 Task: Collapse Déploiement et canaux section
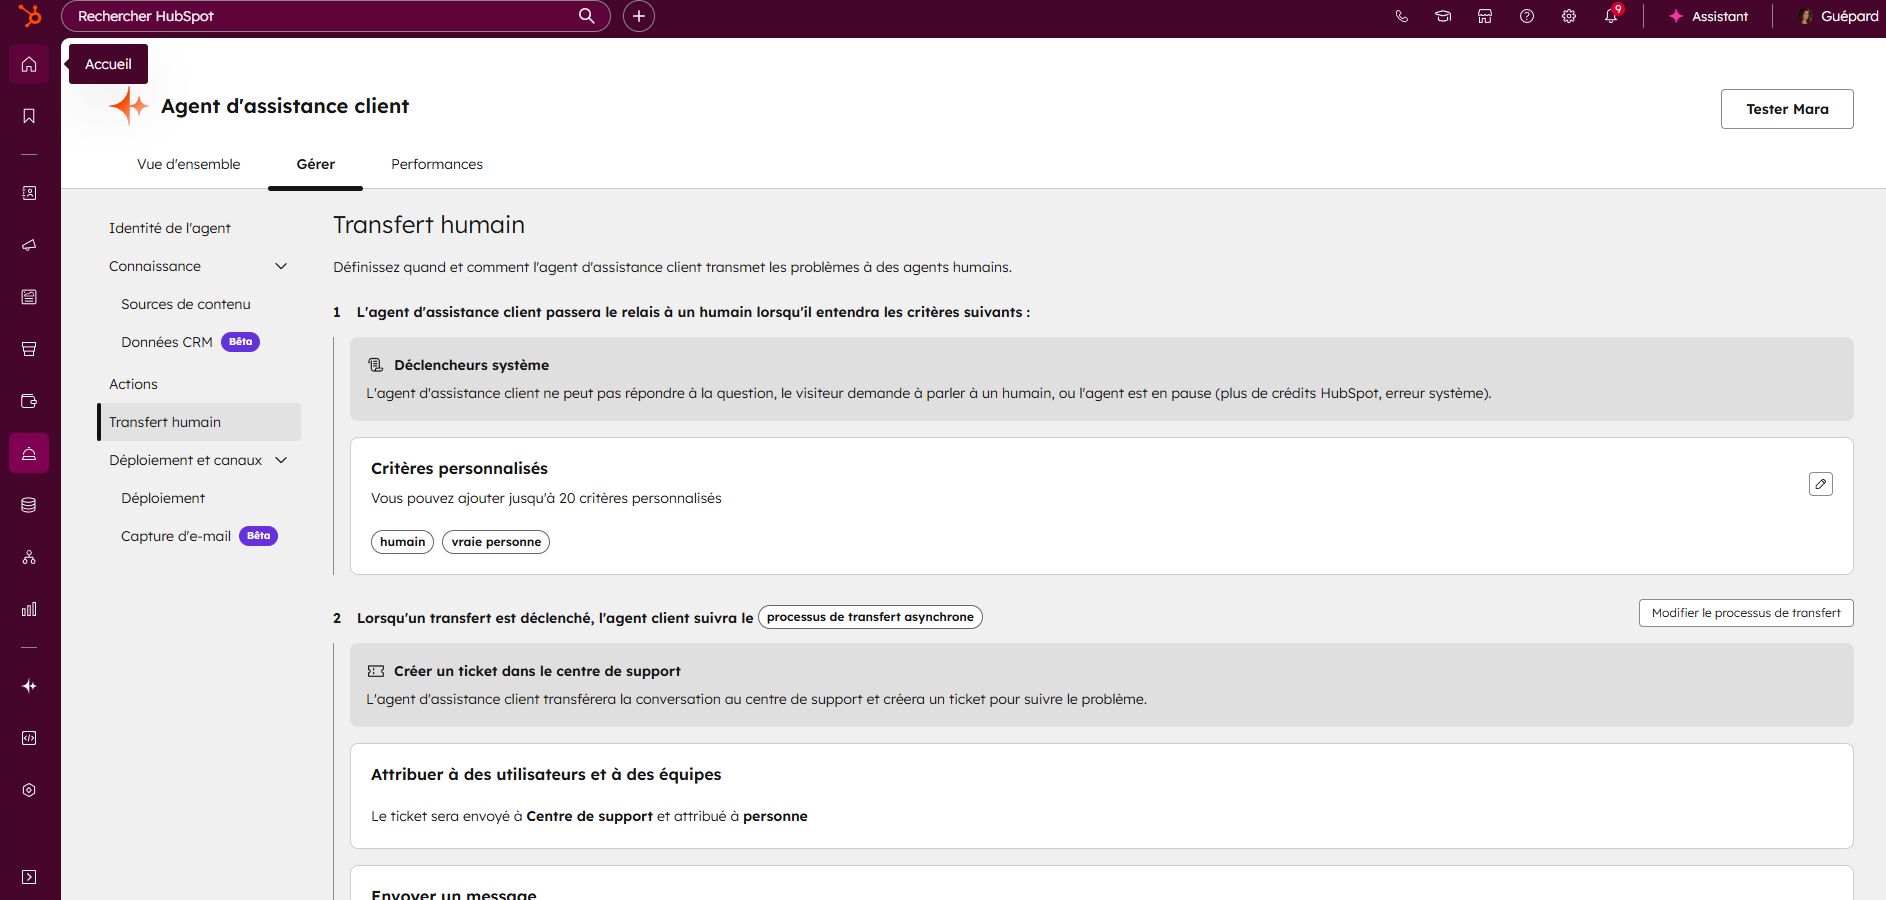pos(281,460)
